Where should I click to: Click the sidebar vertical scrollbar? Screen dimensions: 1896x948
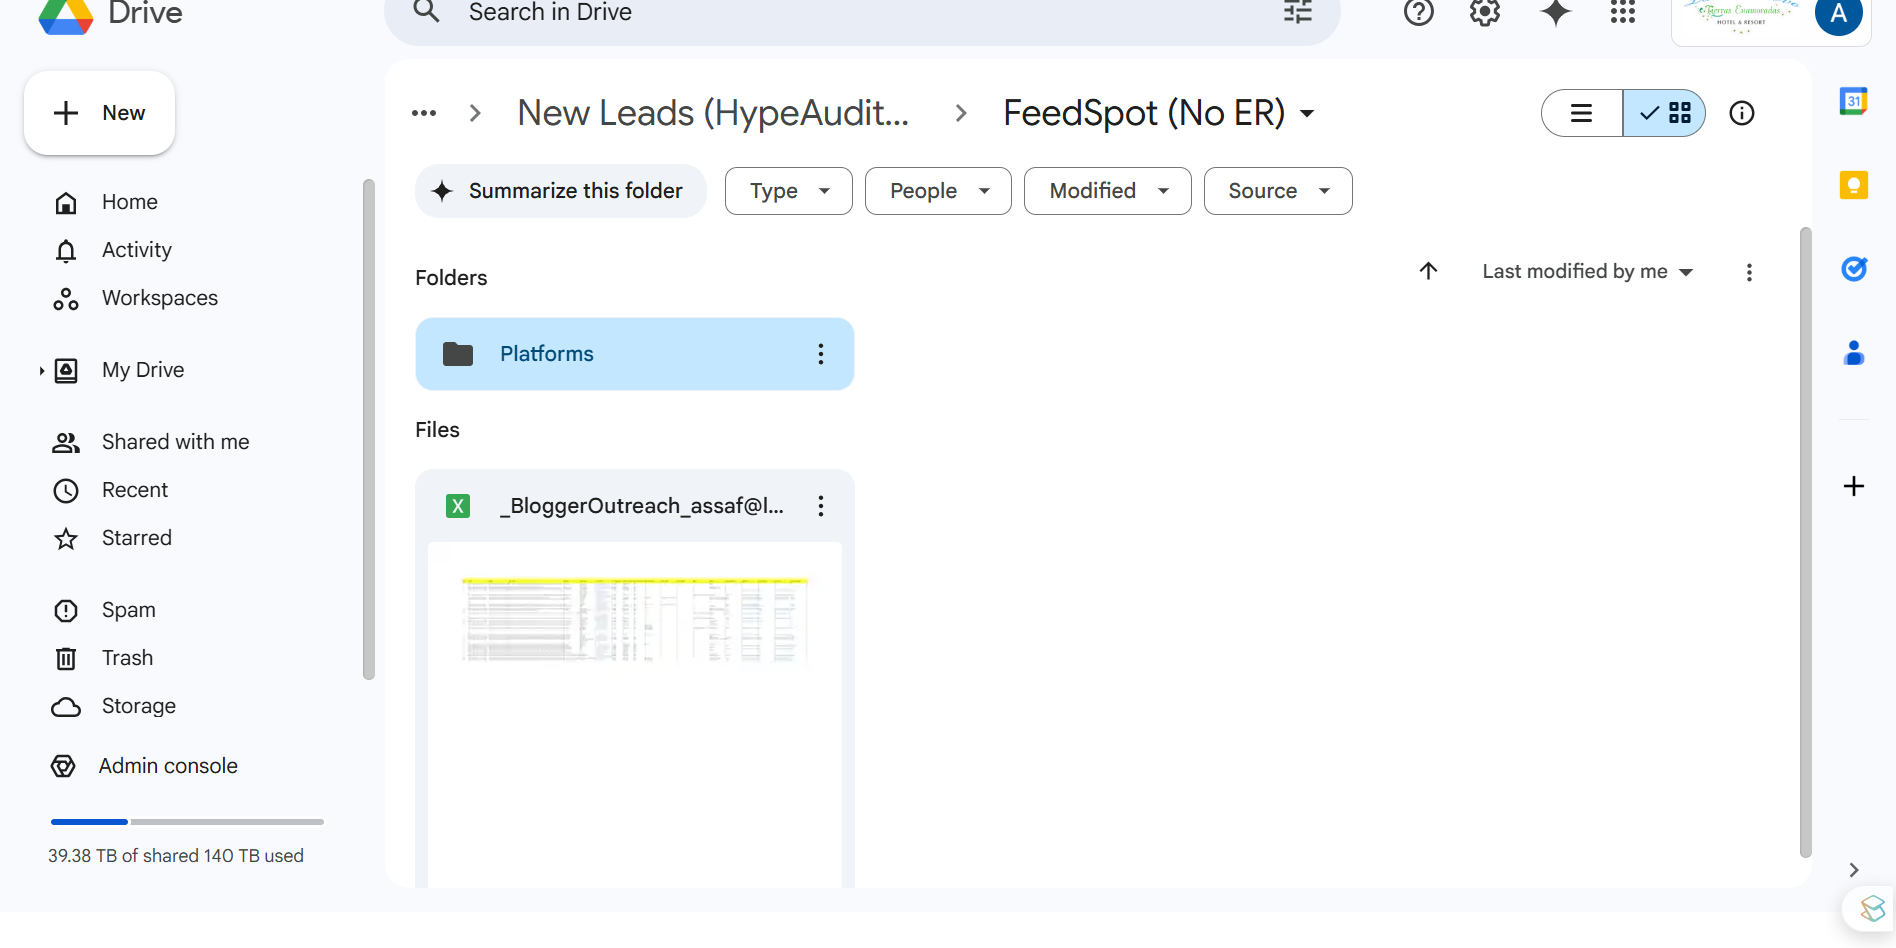click(369, 430)
